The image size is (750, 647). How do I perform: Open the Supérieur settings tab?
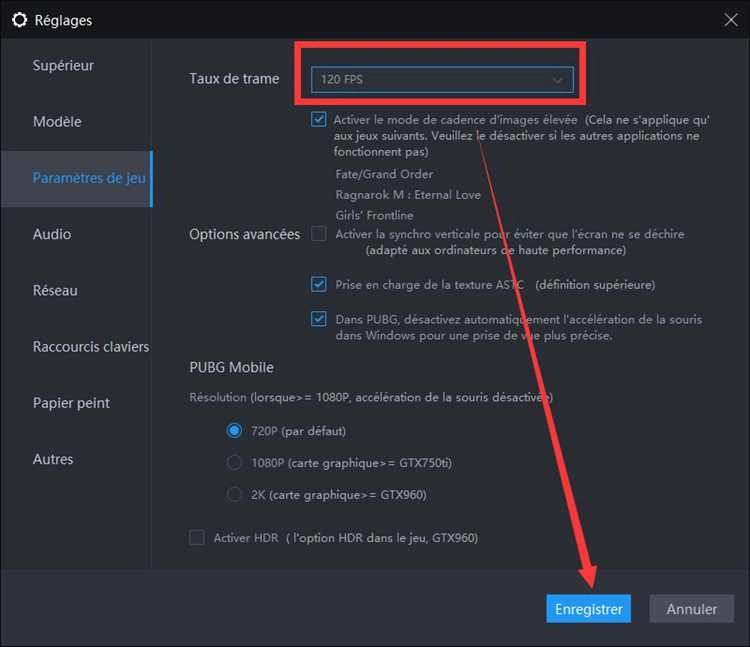coord(63,66)
